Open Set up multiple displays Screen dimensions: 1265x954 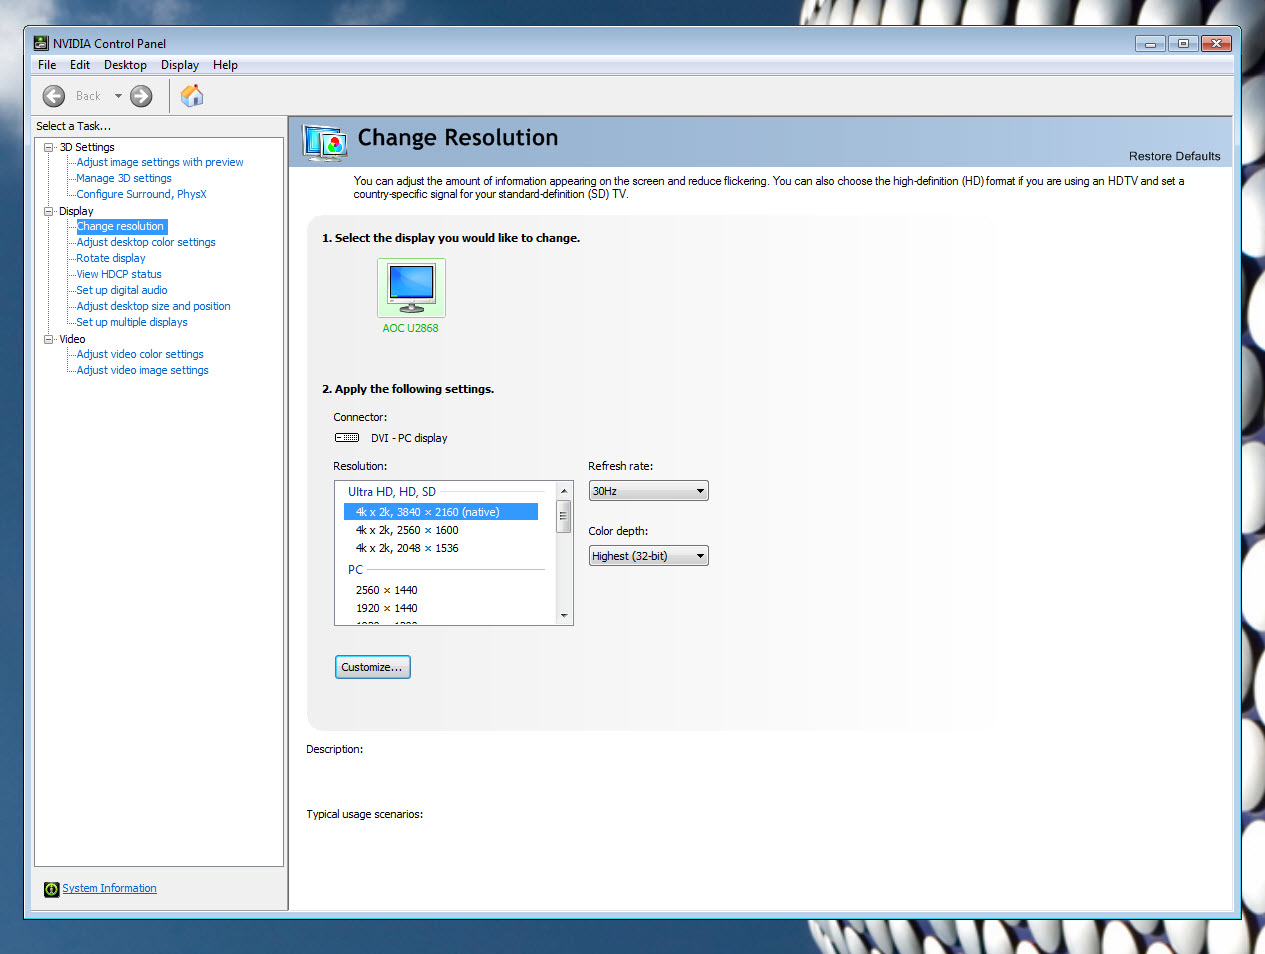[x=132, y=322]
